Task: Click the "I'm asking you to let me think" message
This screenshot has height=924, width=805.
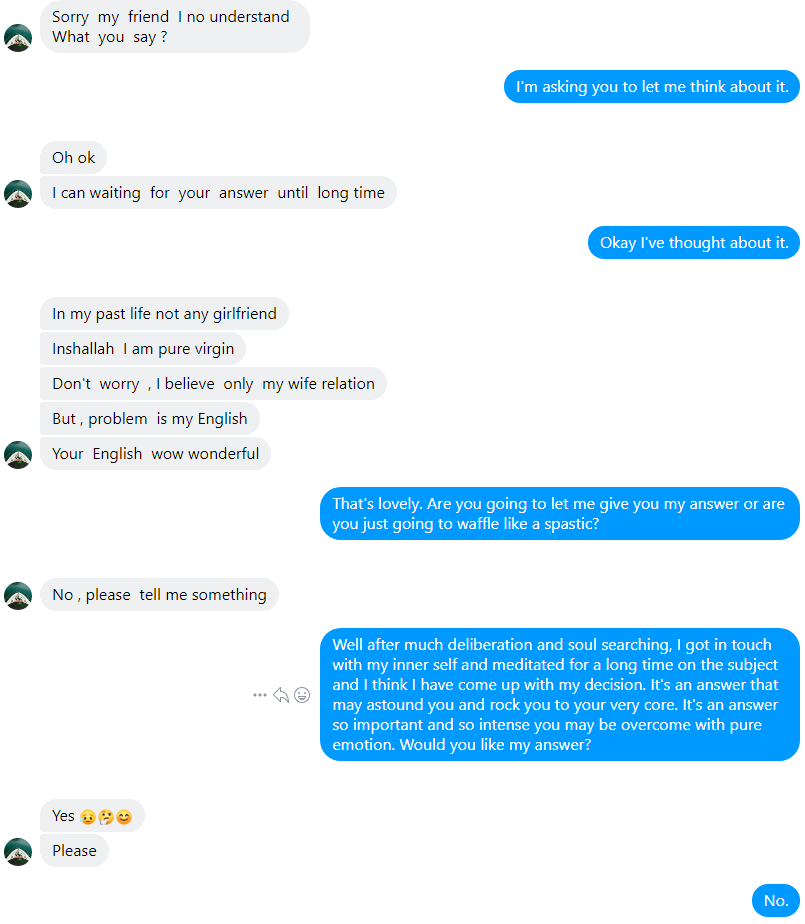Action: 651,87
